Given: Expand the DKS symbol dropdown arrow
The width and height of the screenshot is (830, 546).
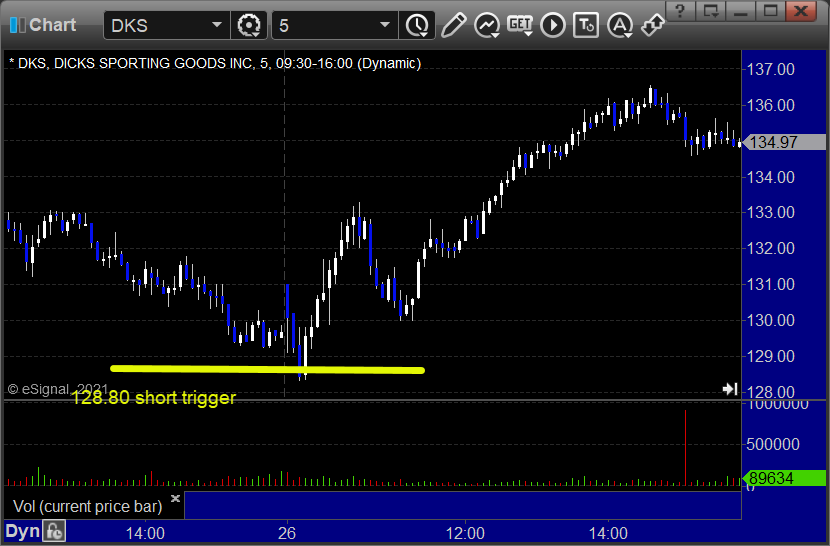Looking at the screenshot, I should pos(216,25).
